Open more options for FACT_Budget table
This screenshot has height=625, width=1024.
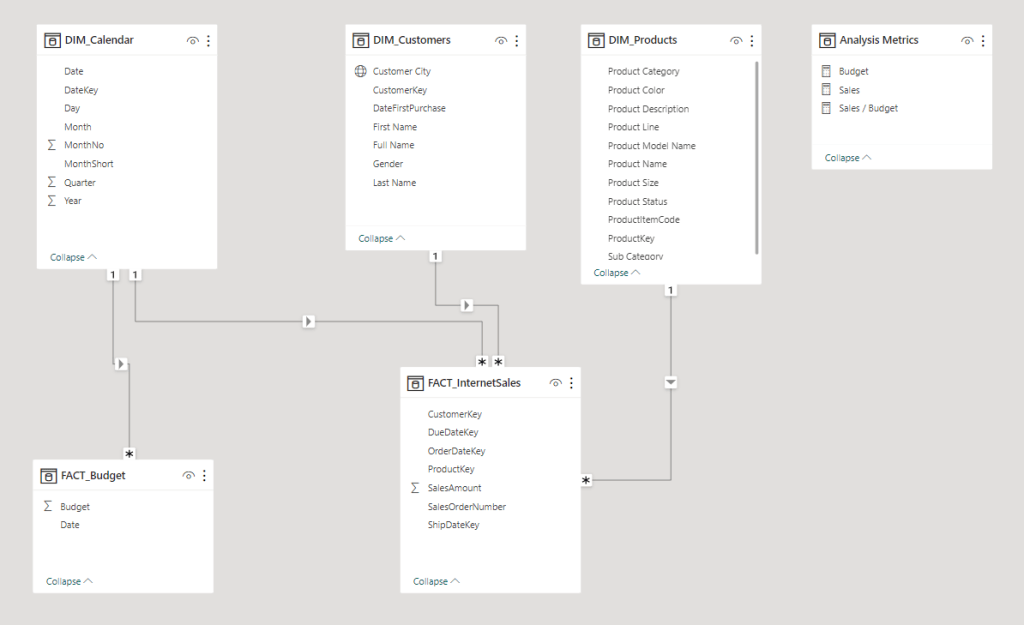point(204,476)
